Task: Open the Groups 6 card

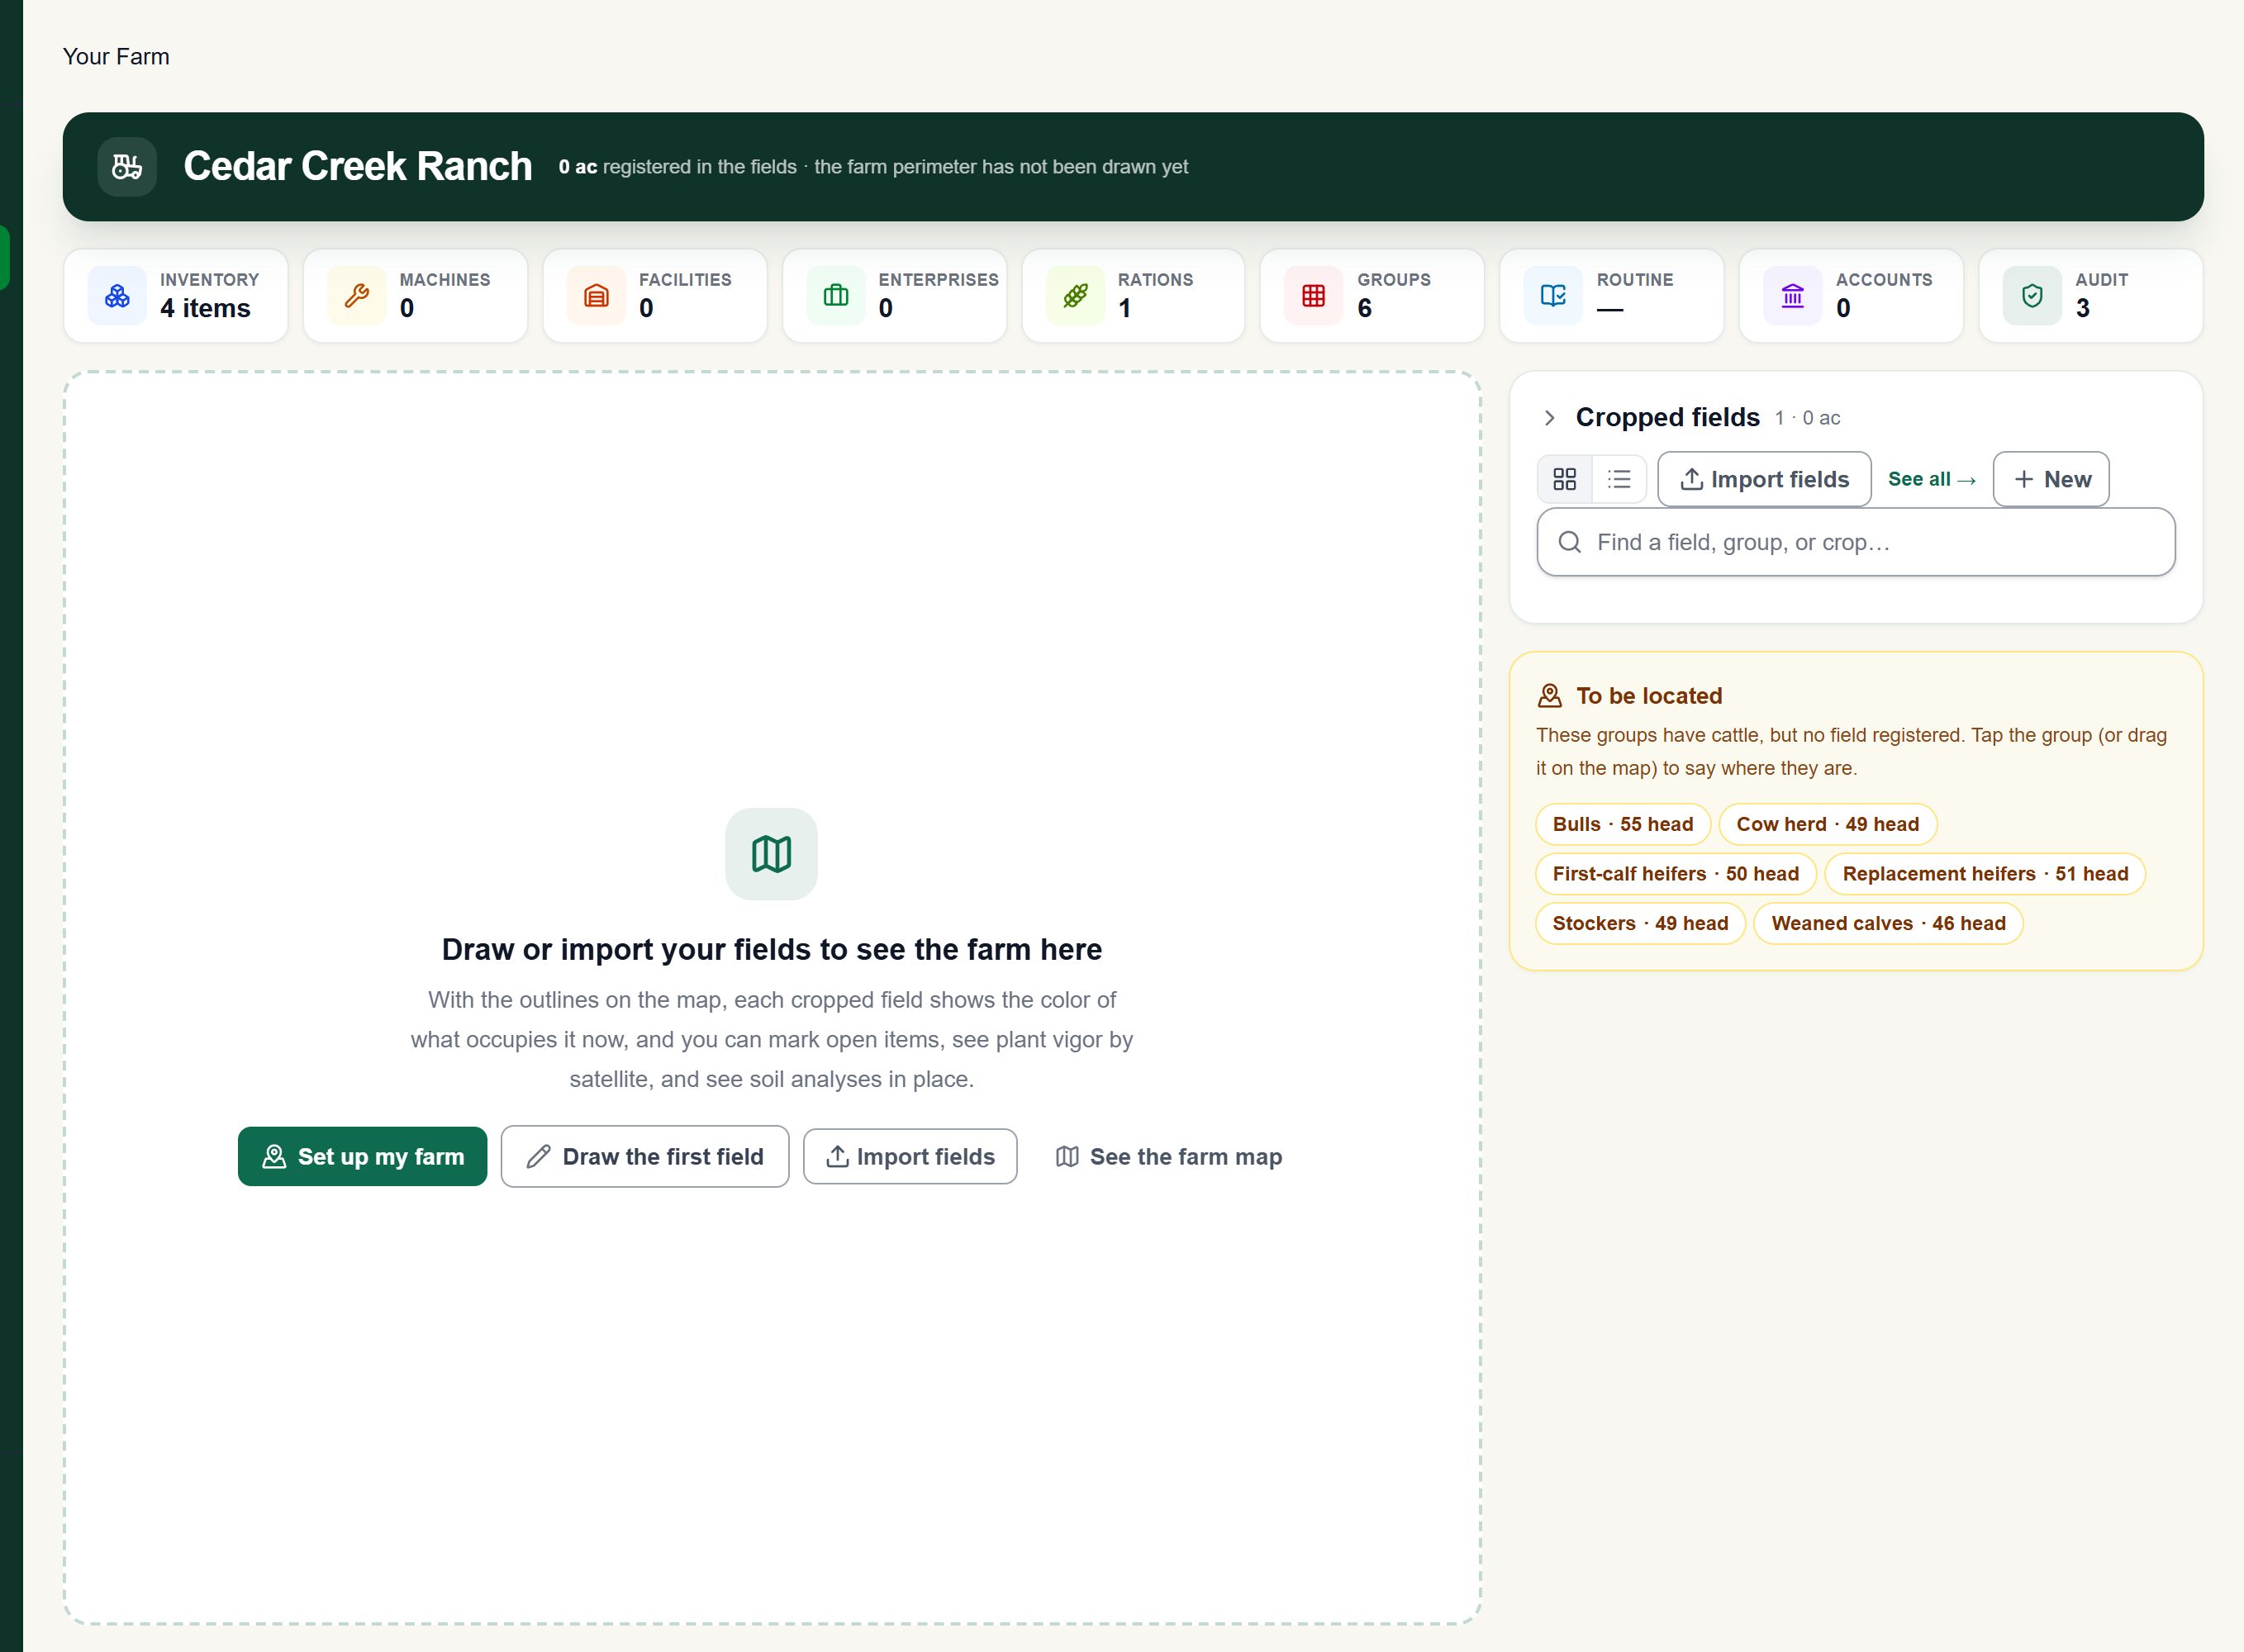Action: [1372, 296]
